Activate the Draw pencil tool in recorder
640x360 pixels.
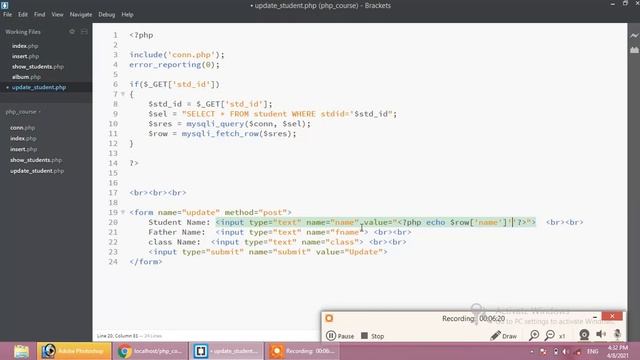(x=504, y=336)
